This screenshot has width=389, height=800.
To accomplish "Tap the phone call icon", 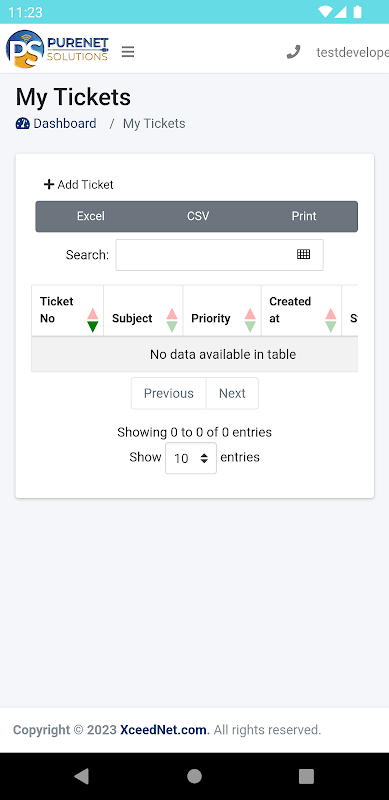I will pos(294,52).
